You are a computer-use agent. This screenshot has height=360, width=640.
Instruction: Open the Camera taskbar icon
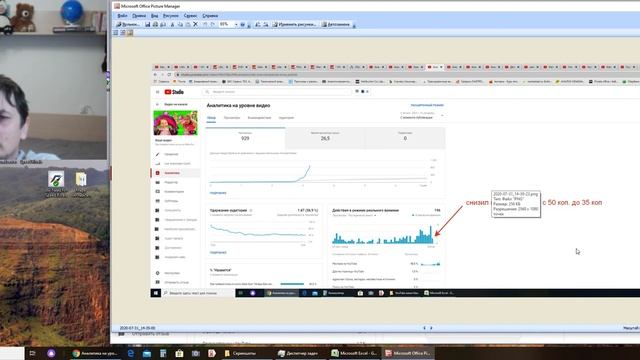tap(196, 353)
